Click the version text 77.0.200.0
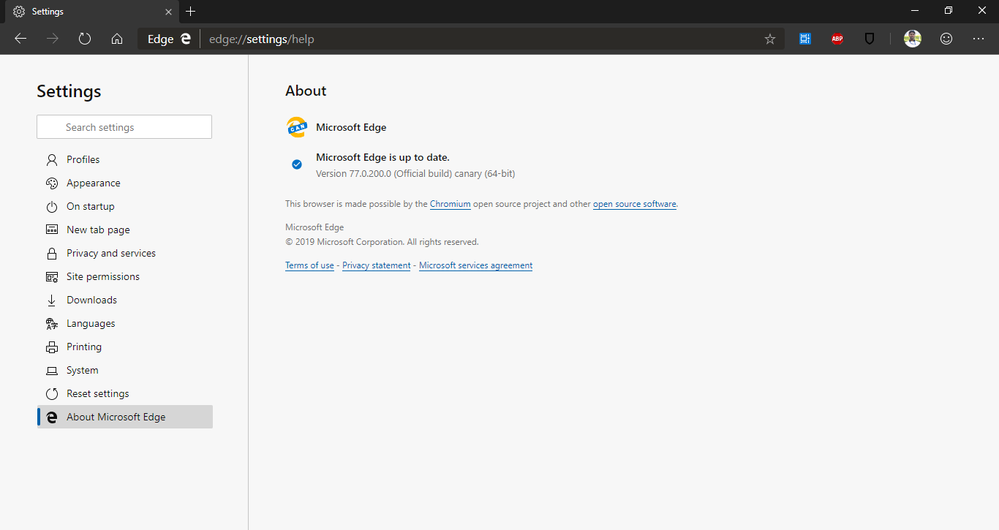The width and height of the screenshot is (999, 530). pyautogui.click(x=415, y=173)
